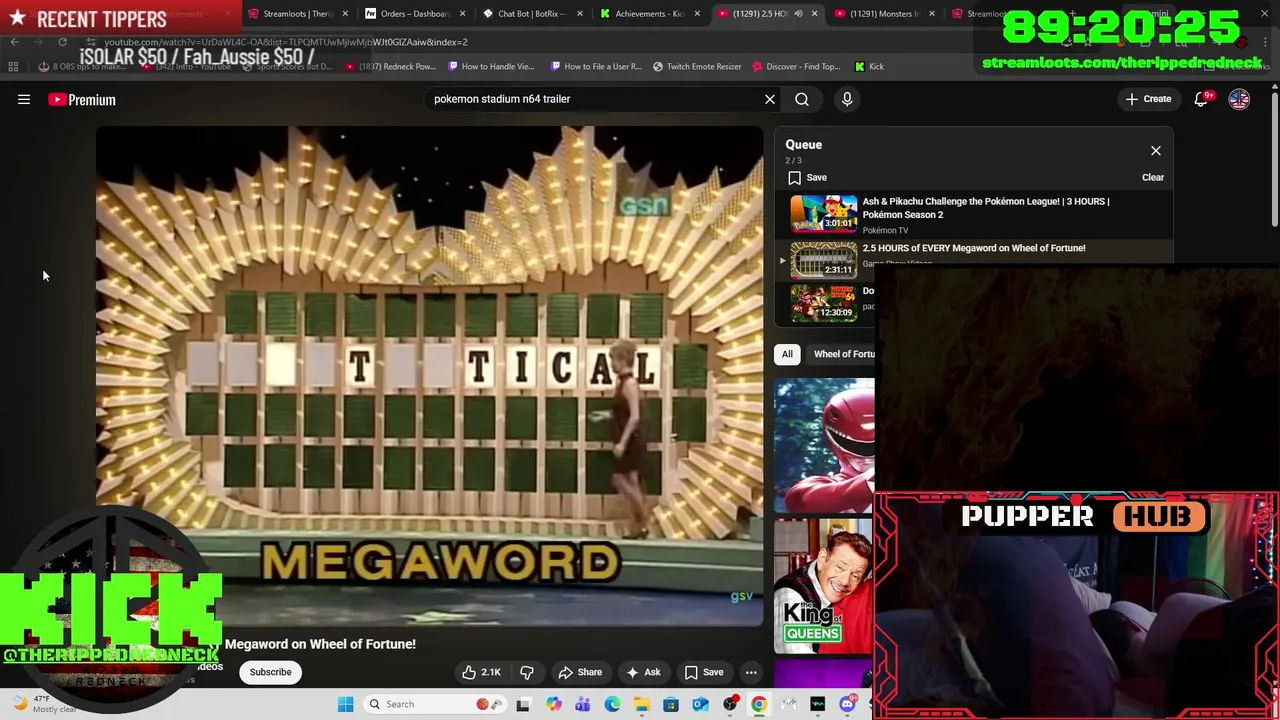Subscribe to the channel
This screenshot has width=1280, height=720.
point(270,672)
